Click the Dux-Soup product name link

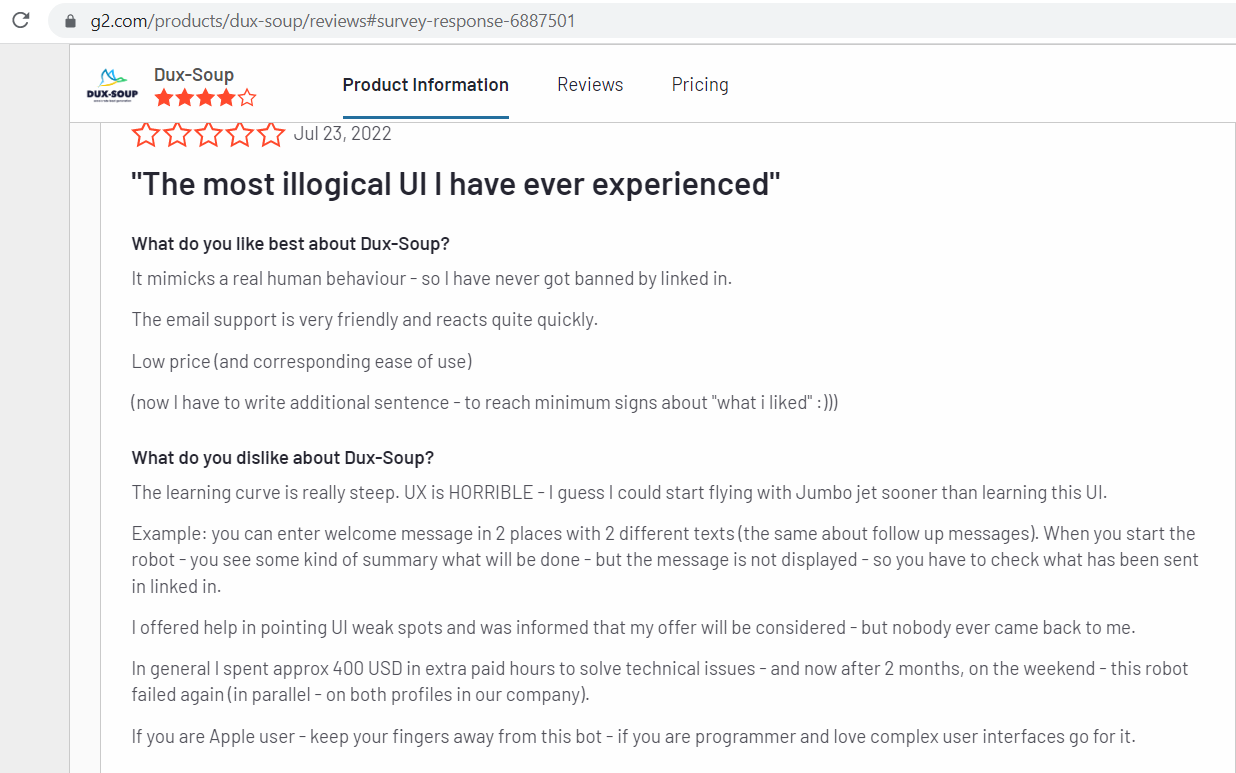194,74
